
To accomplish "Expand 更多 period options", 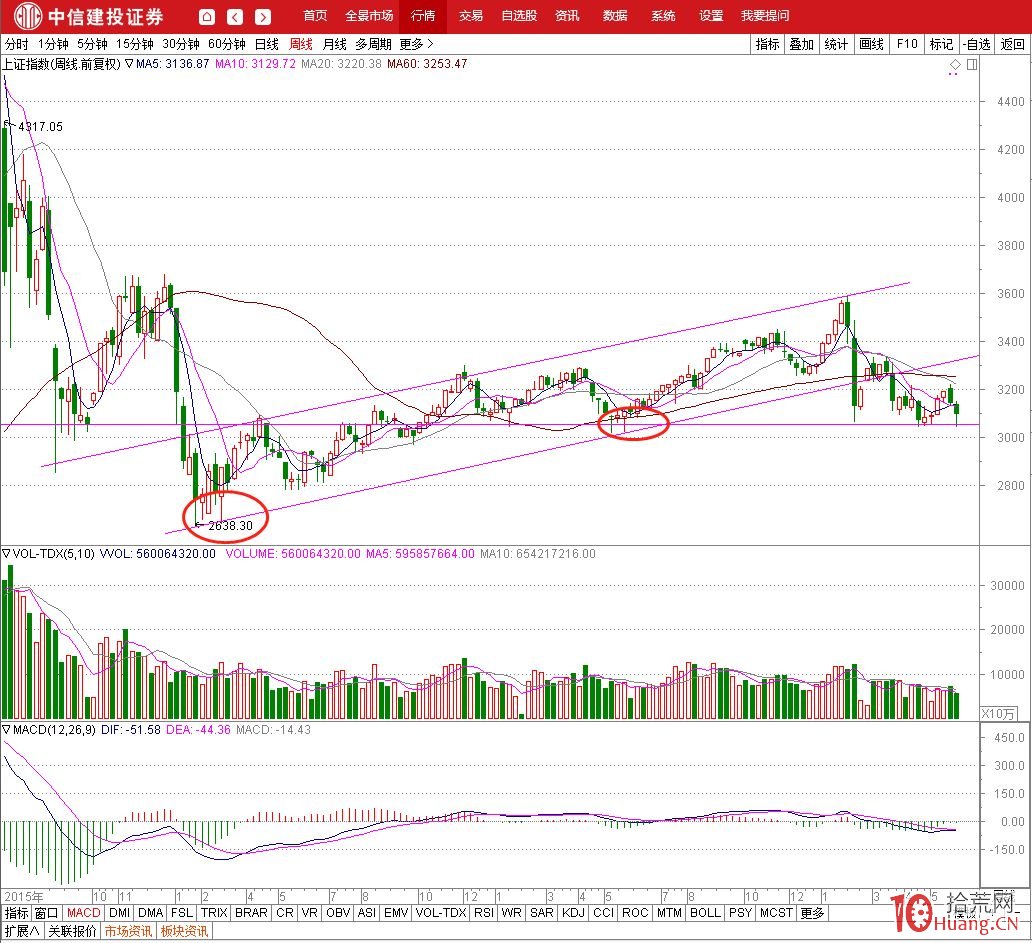I will [416, 44].
